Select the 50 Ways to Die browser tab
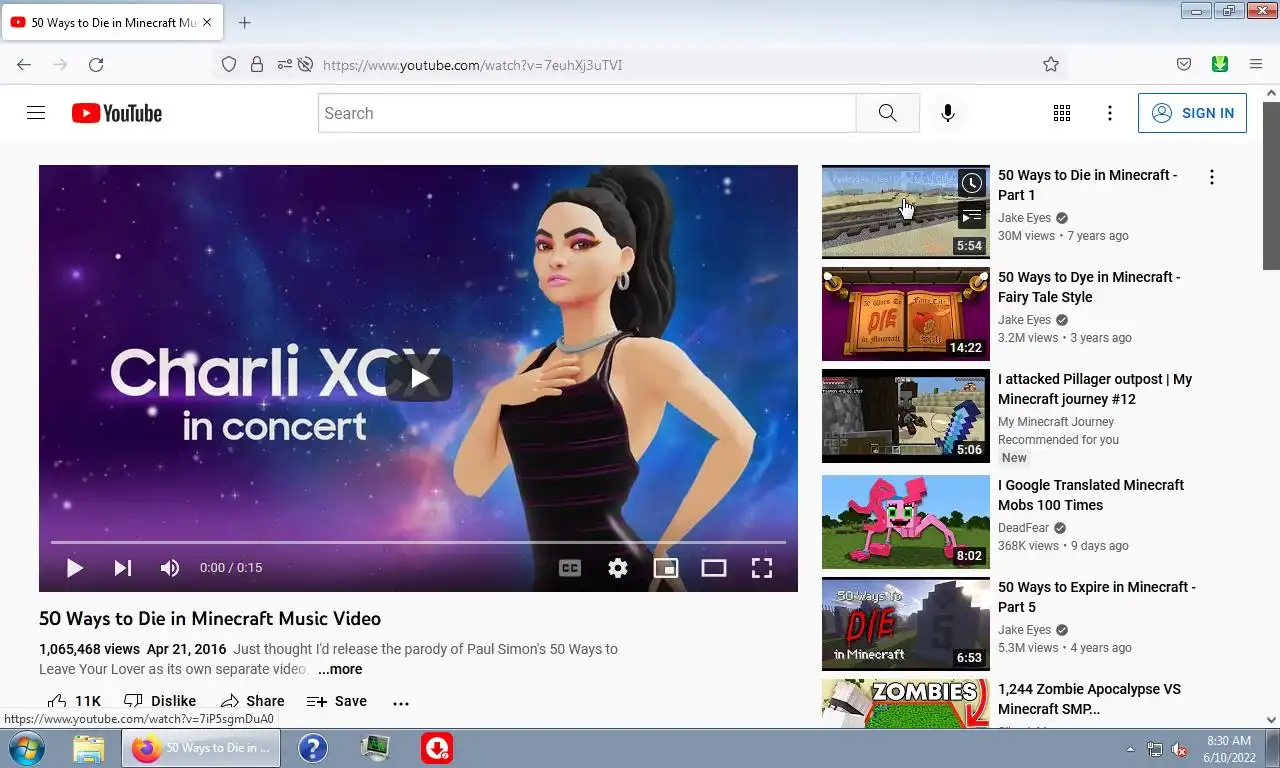This screenshot has height=768, width=1280. click(113, 22)
